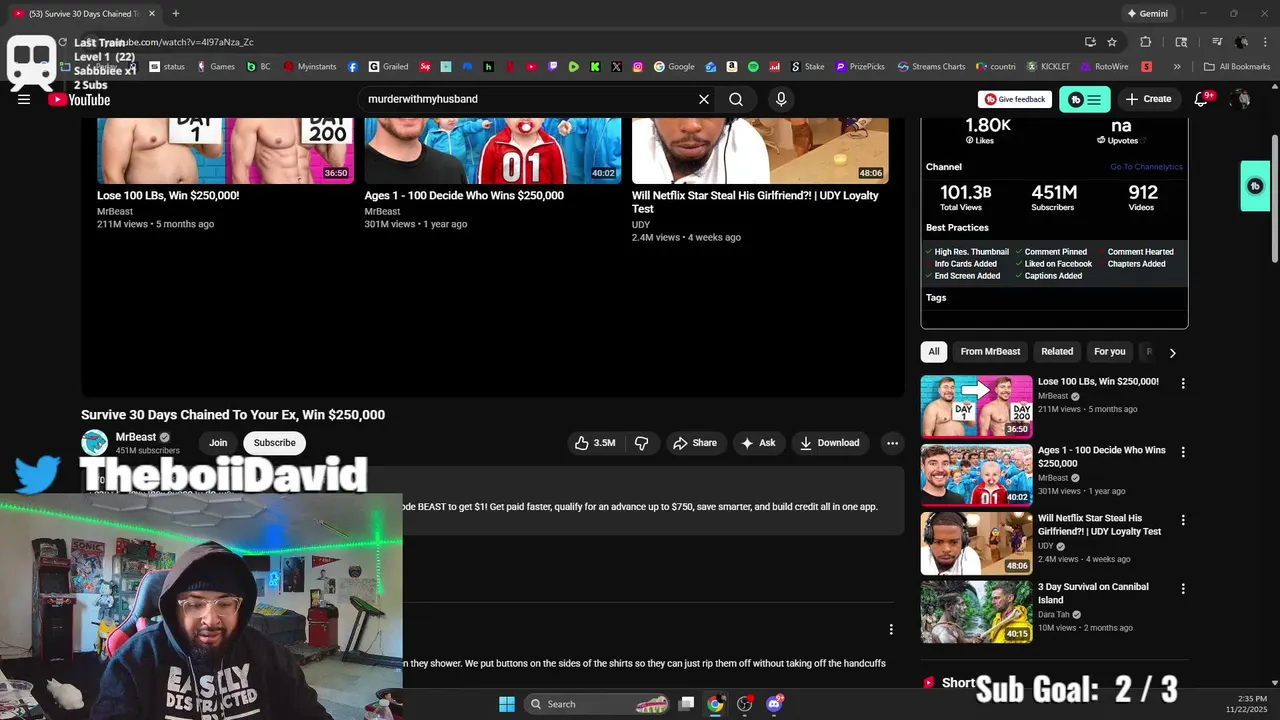1280x720 pixels.
Task: Share the MrBeast video
Action: (695, 443)
